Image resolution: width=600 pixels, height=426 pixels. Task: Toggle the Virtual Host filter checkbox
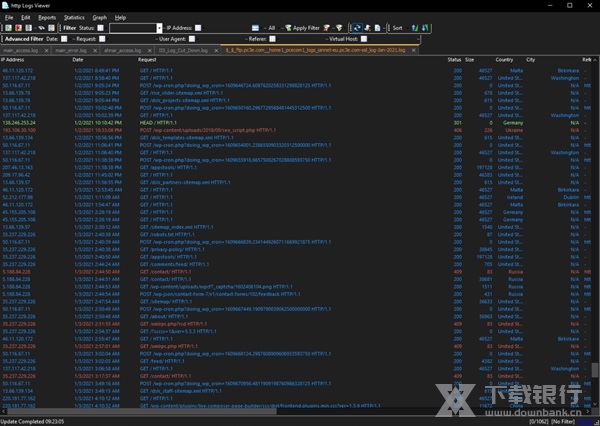tap(364, 39)
